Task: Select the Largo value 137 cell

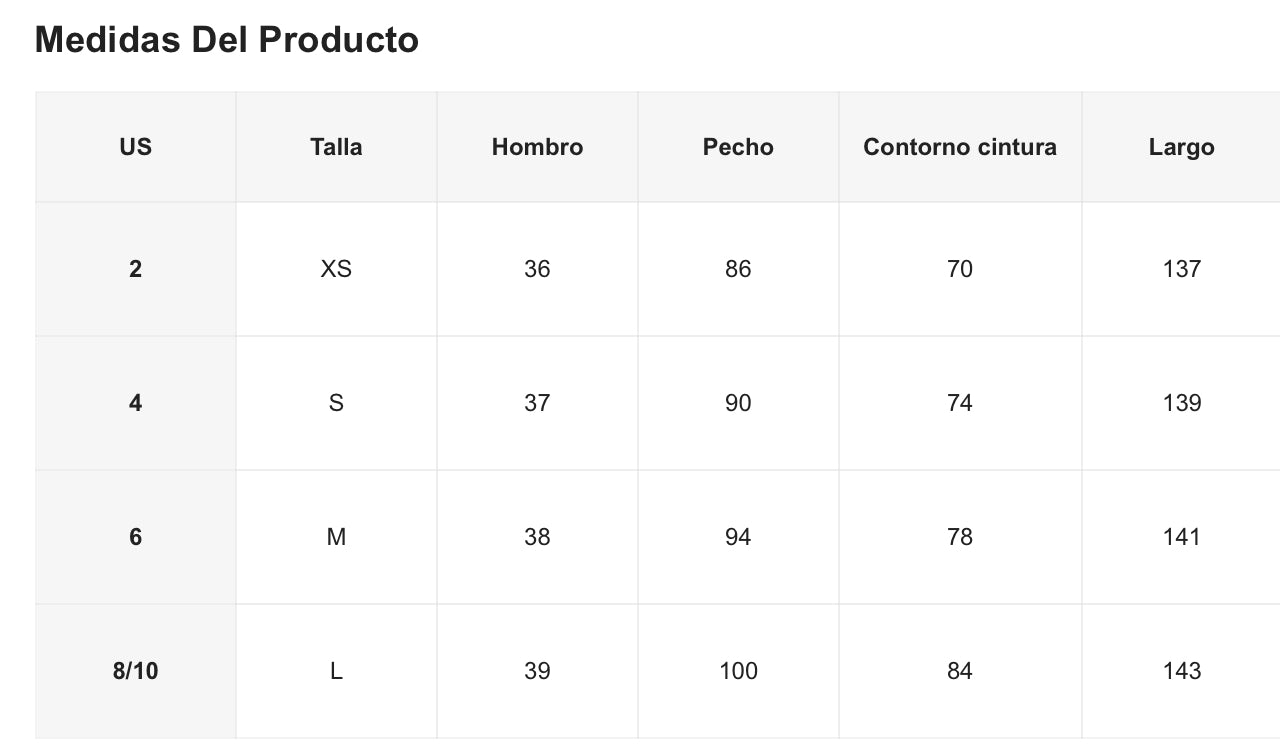Action: [x=1181, y=269]
